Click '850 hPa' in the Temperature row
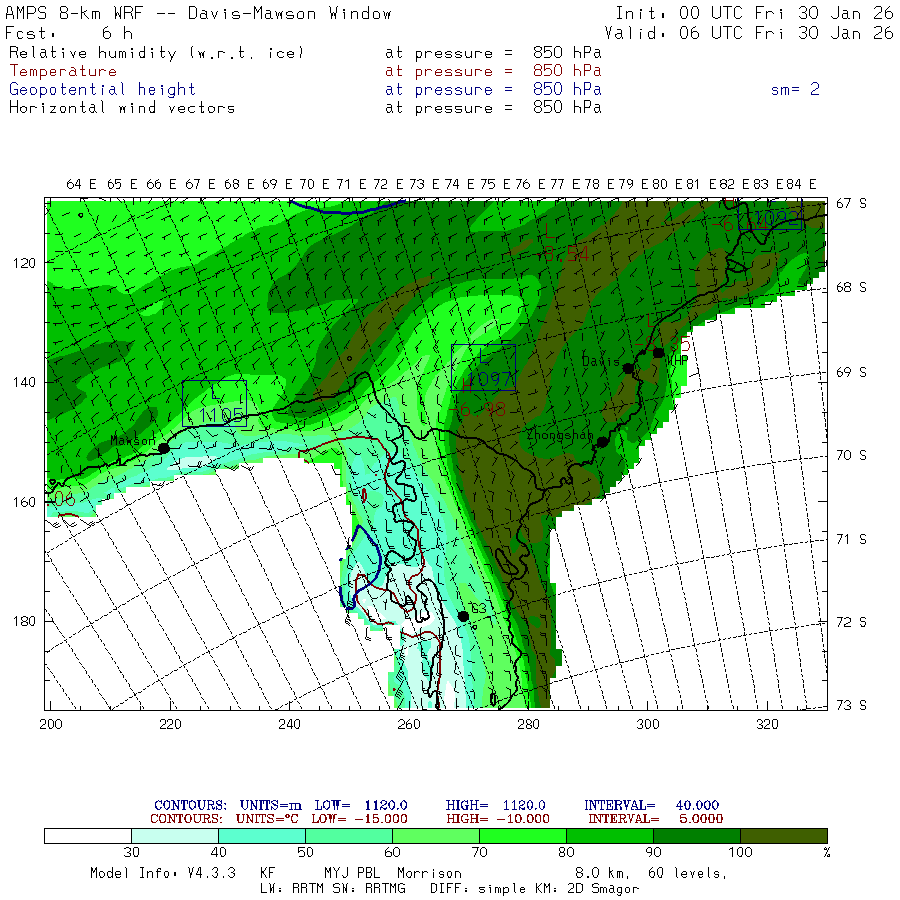This screenshot has width=900, height=900. click(567, 71)
